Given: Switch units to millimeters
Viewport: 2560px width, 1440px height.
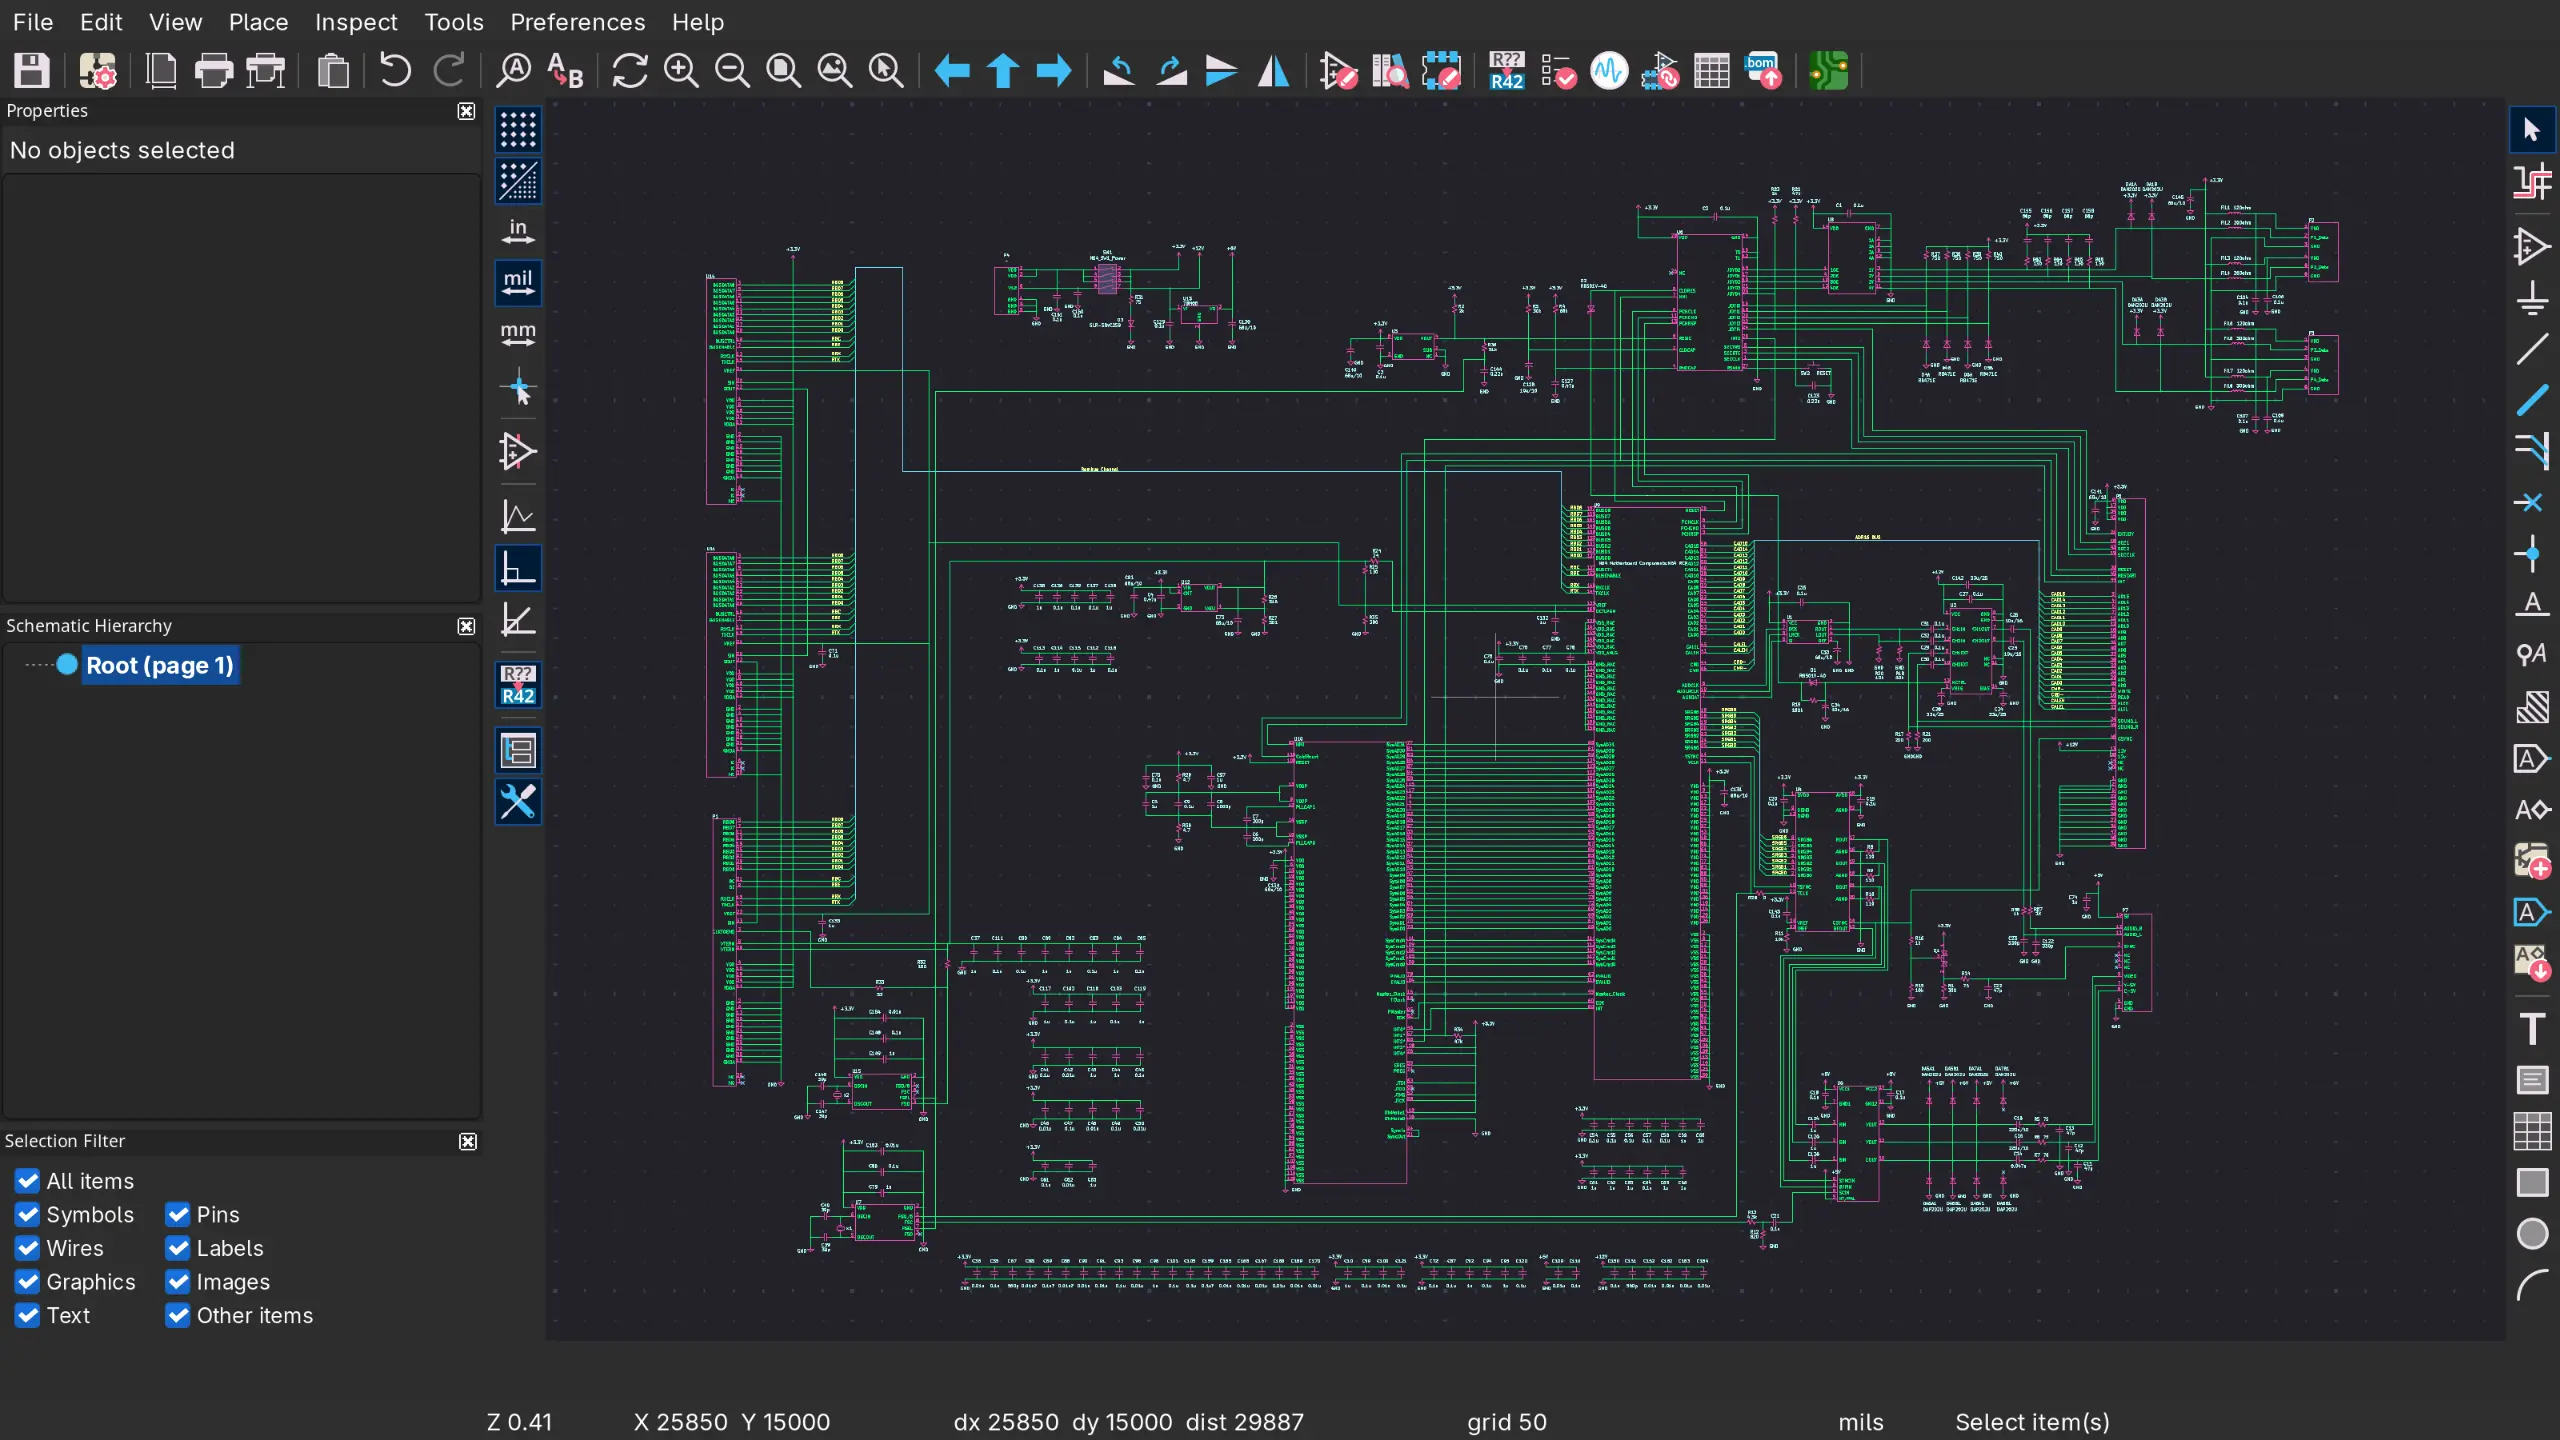Looking at the screenshot, I should tap(518, 334).
